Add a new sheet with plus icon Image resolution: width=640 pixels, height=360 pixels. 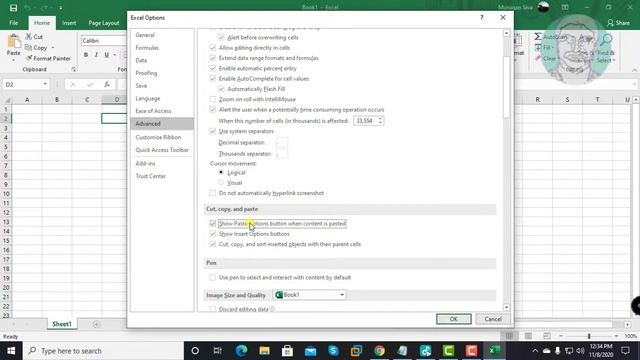(x=96, y=324)
